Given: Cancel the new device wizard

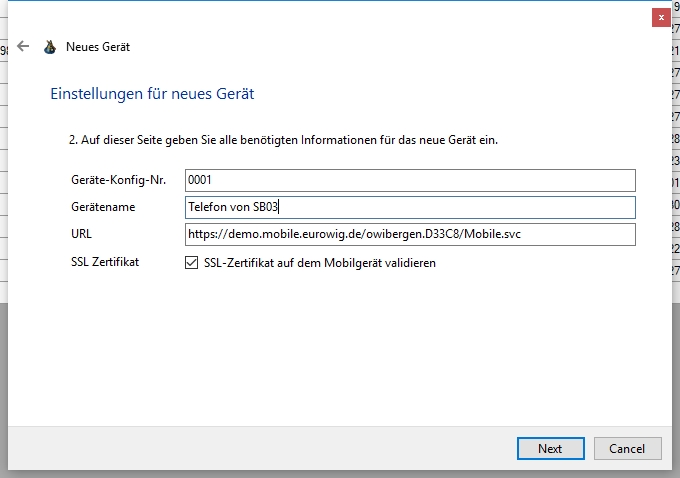Looking at the screenshot, I should point(627,448).
